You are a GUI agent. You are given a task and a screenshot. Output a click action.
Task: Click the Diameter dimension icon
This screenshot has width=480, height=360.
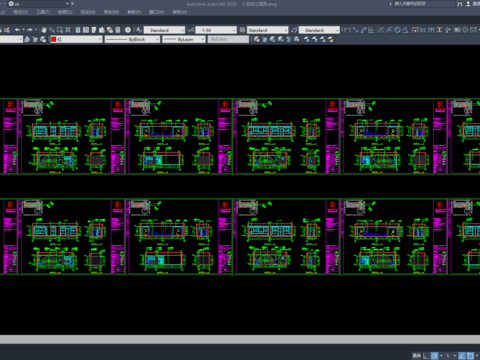tap(397, 30)
